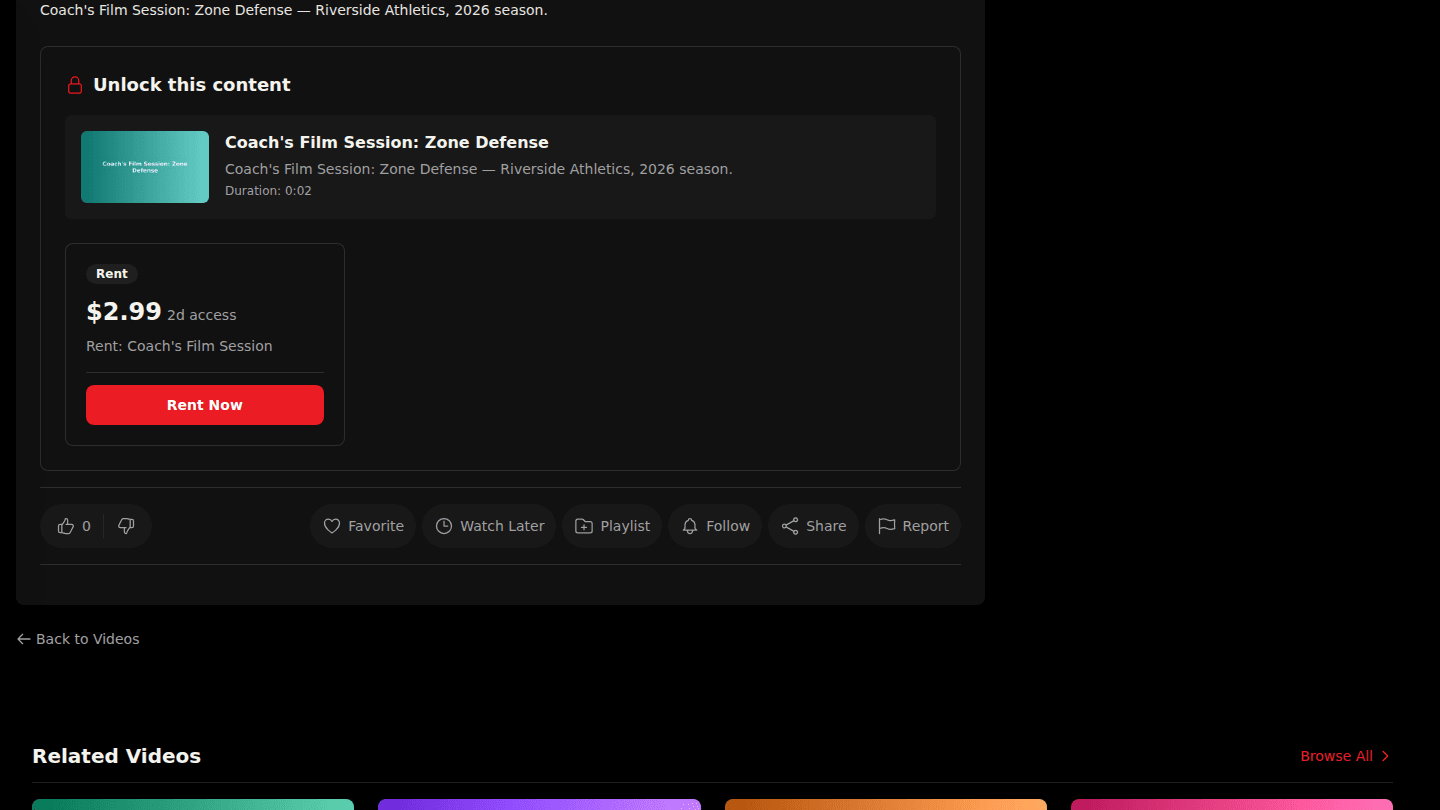Click the "2d access" label

[x=202, y=315]
